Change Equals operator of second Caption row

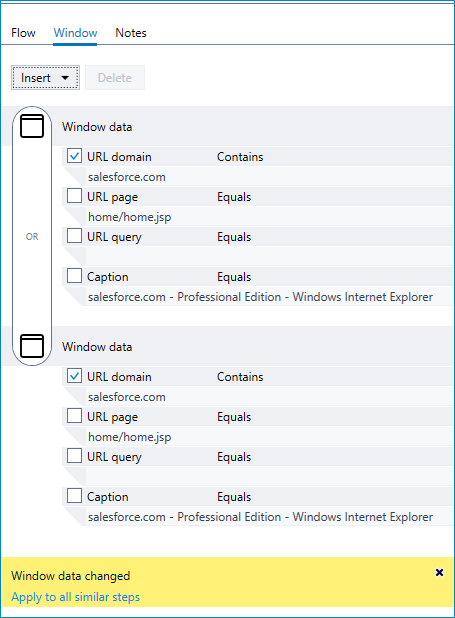(x=234, y=497)
